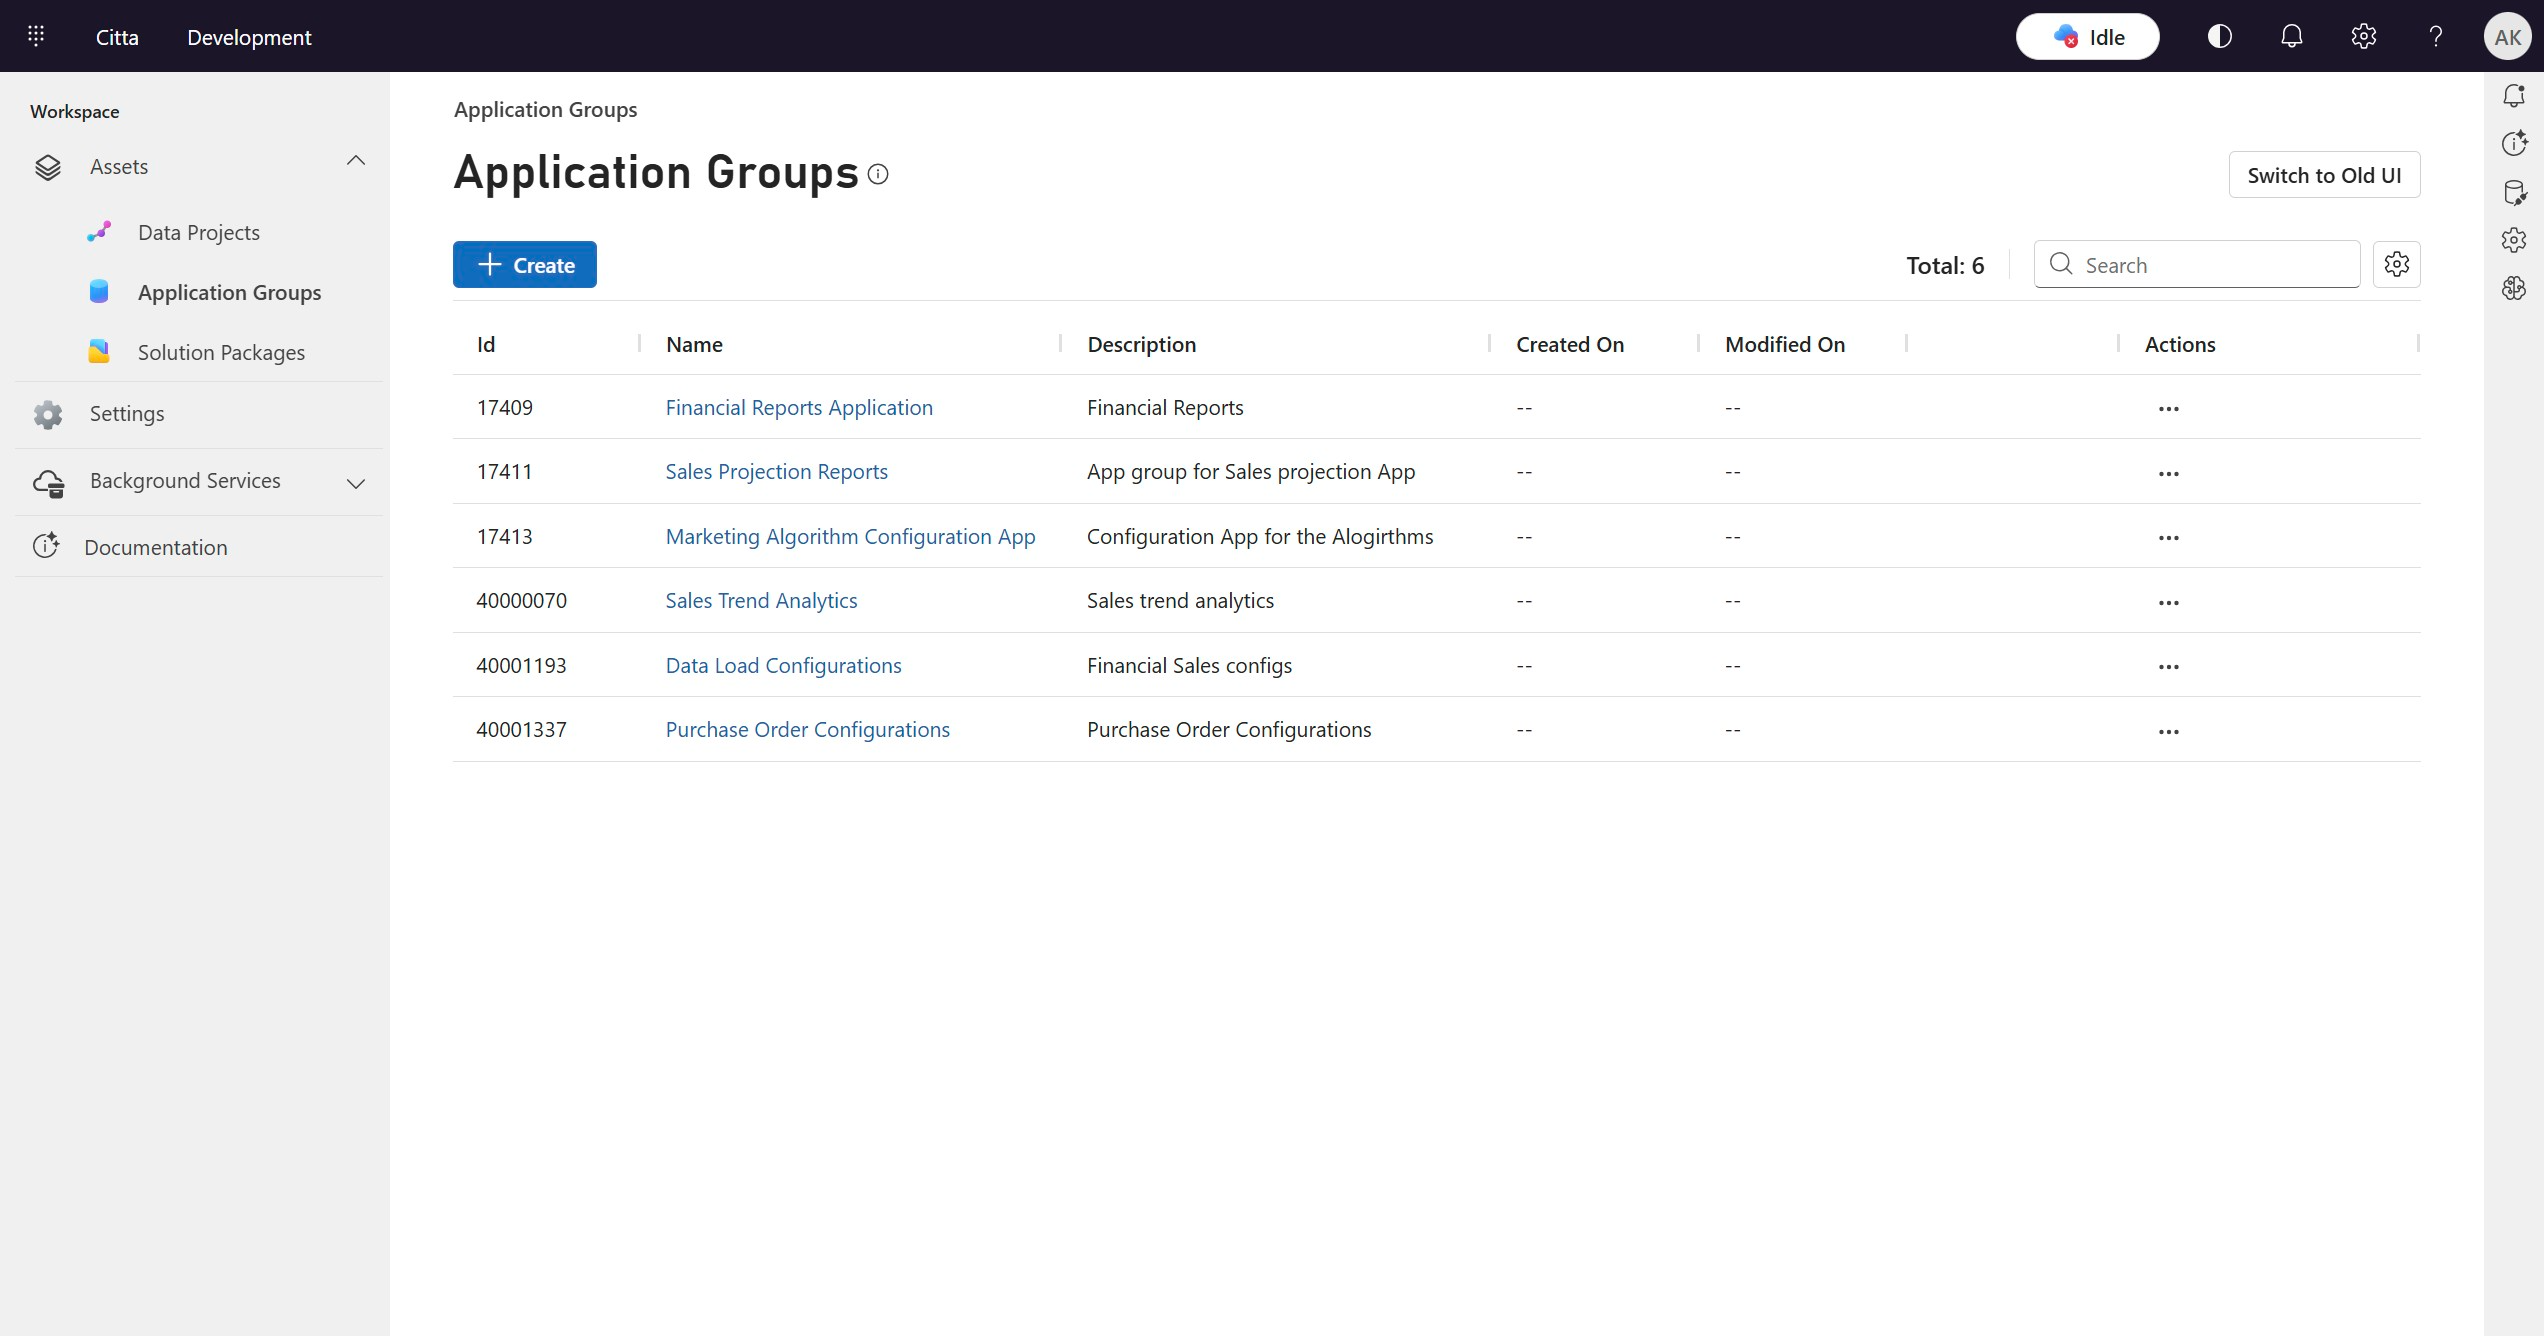Toggle the dark/light contrast theme icon
Screen dimensions: 2544x1336
tap(2219, 37)
